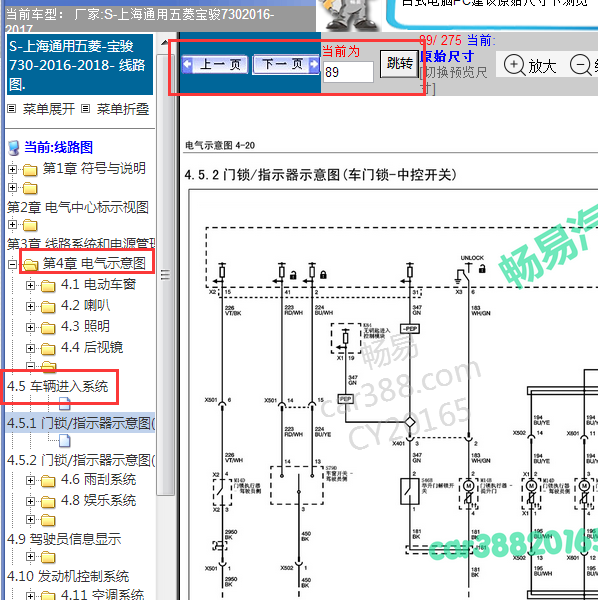The height and width of the screenshot is (600, 598).
Task: Select 4.5 车辆进入系统 section
Action: point(58,386)
